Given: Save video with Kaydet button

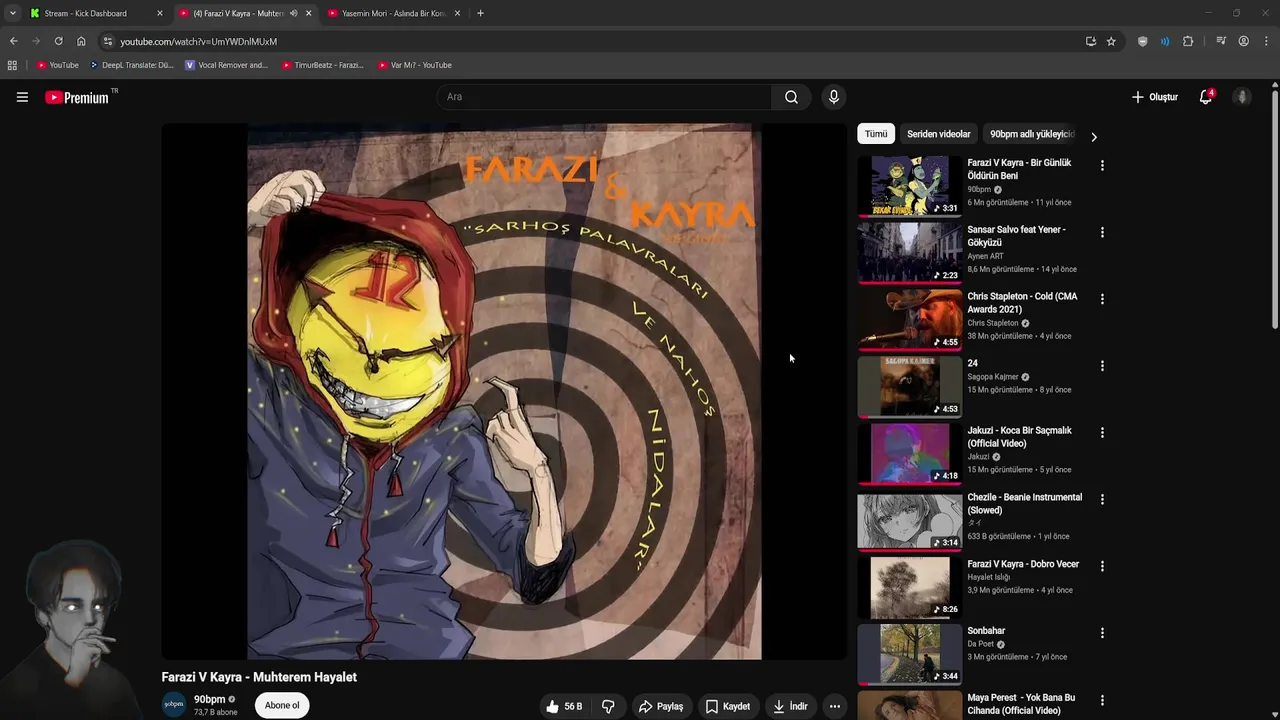Looking at the screenshot, I should [728, 706].
